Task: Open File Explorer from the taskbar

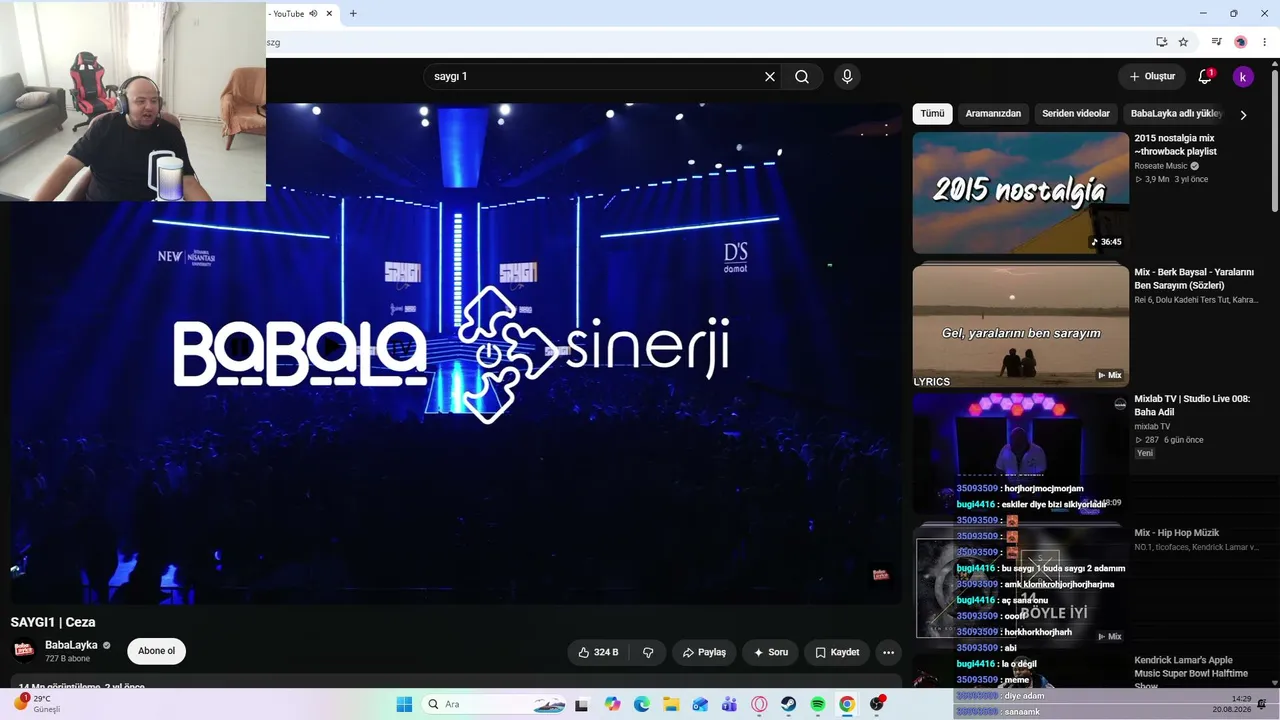Action: 671,704
